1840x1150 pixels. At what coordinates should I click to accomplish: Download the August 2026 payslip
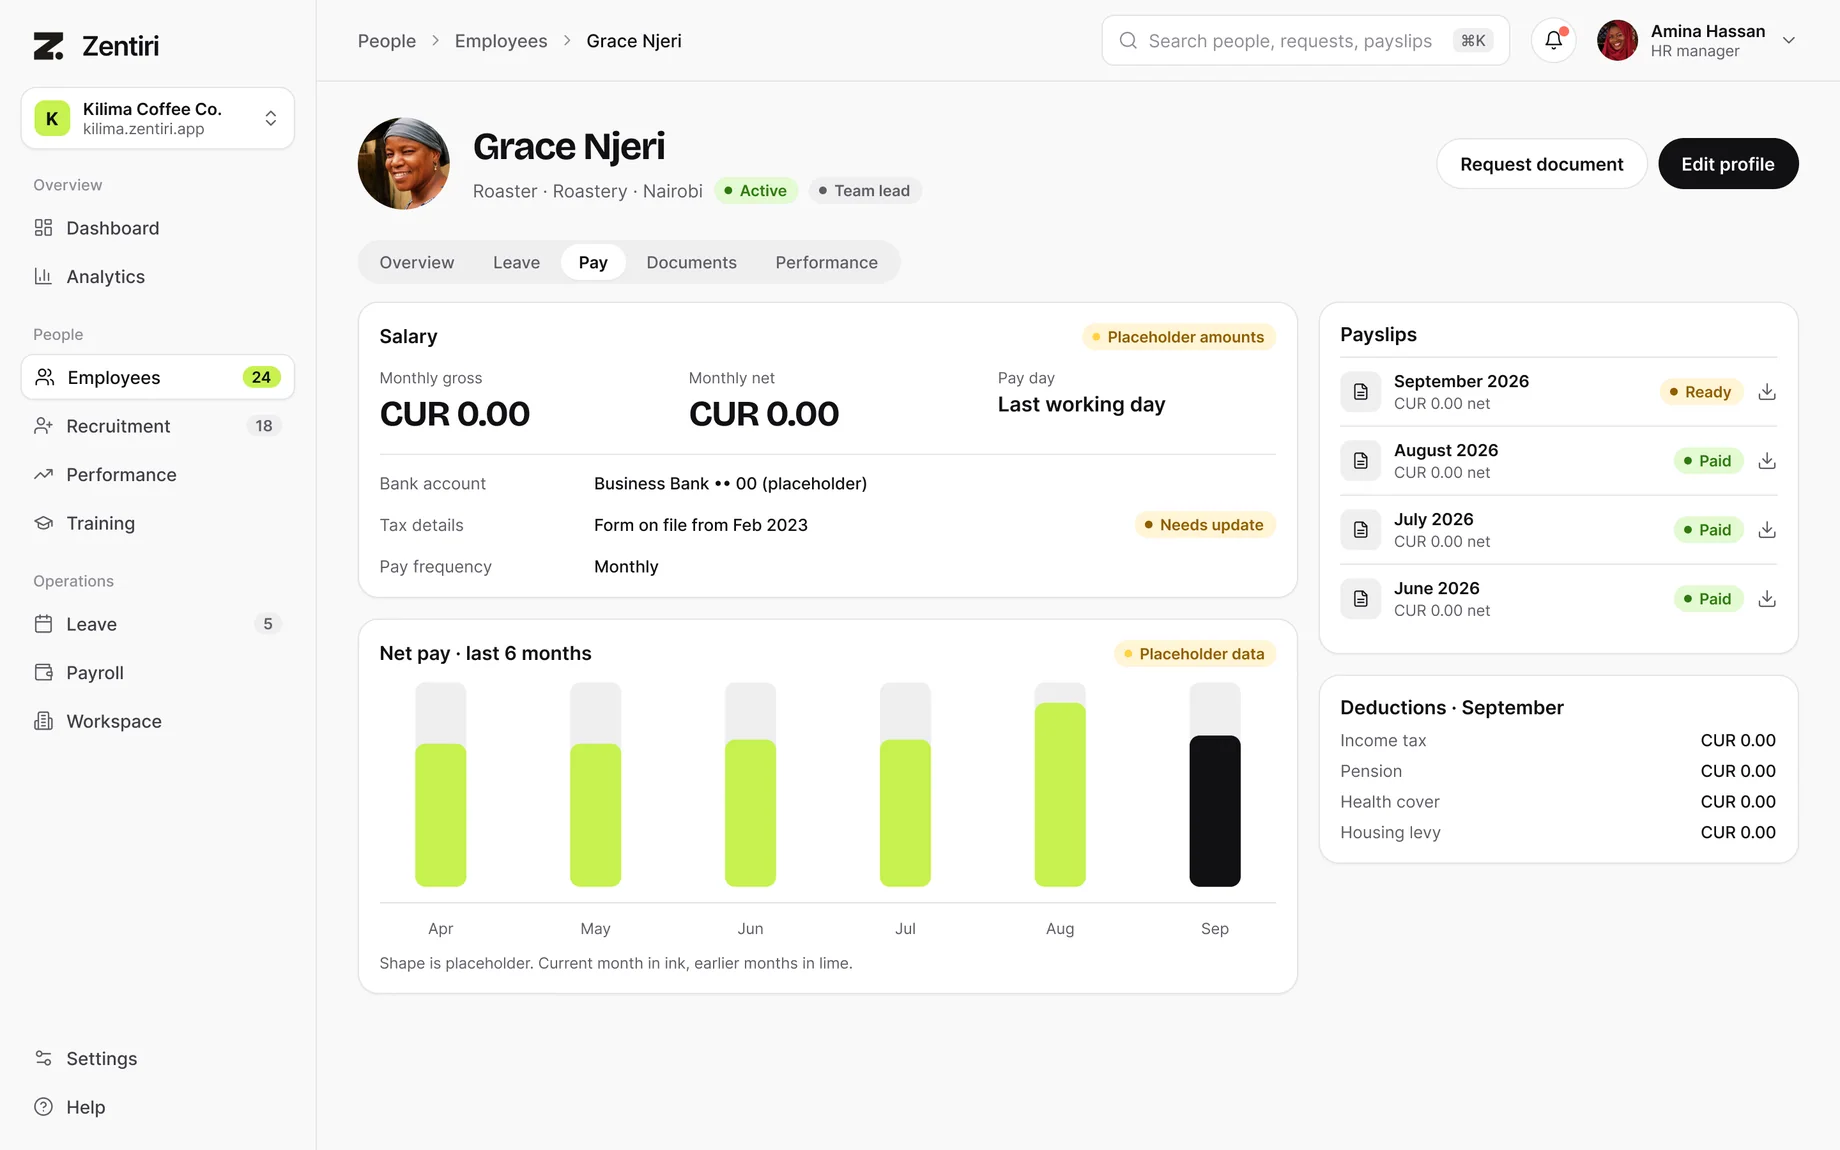click(x=1767, y=461)
